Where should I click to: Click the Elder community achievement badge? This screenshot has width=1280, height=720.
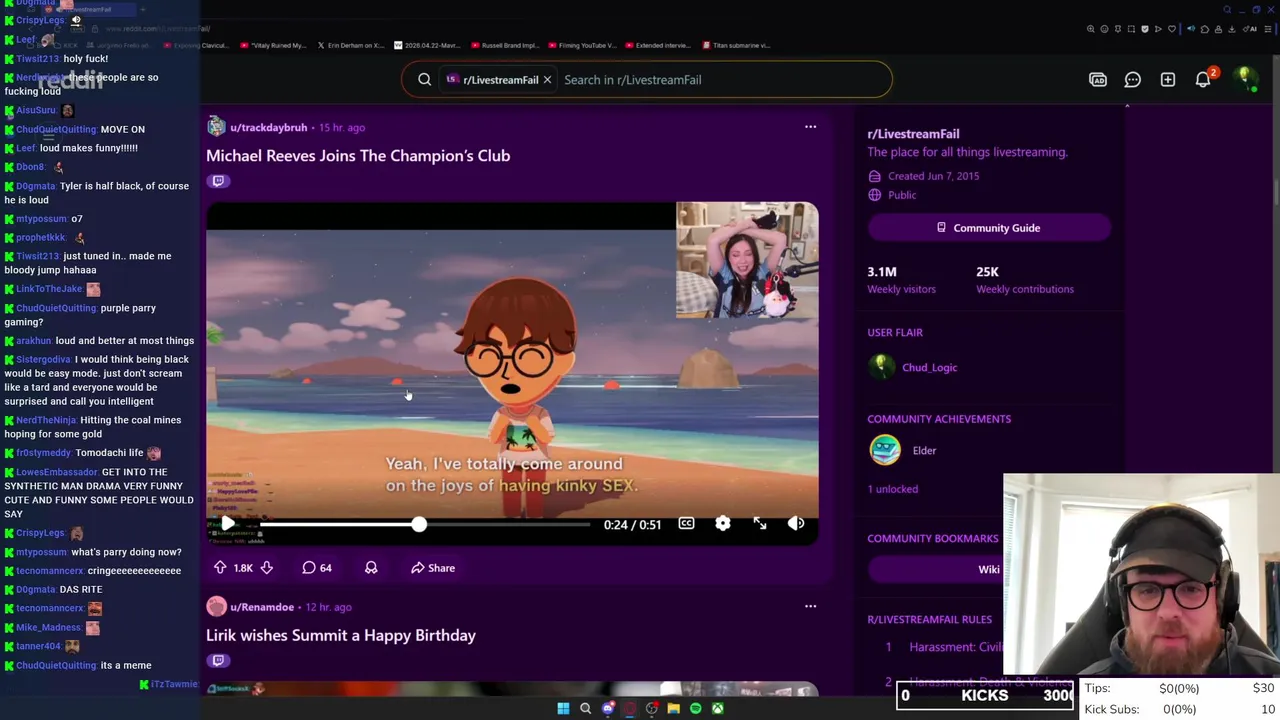[885, 450]
